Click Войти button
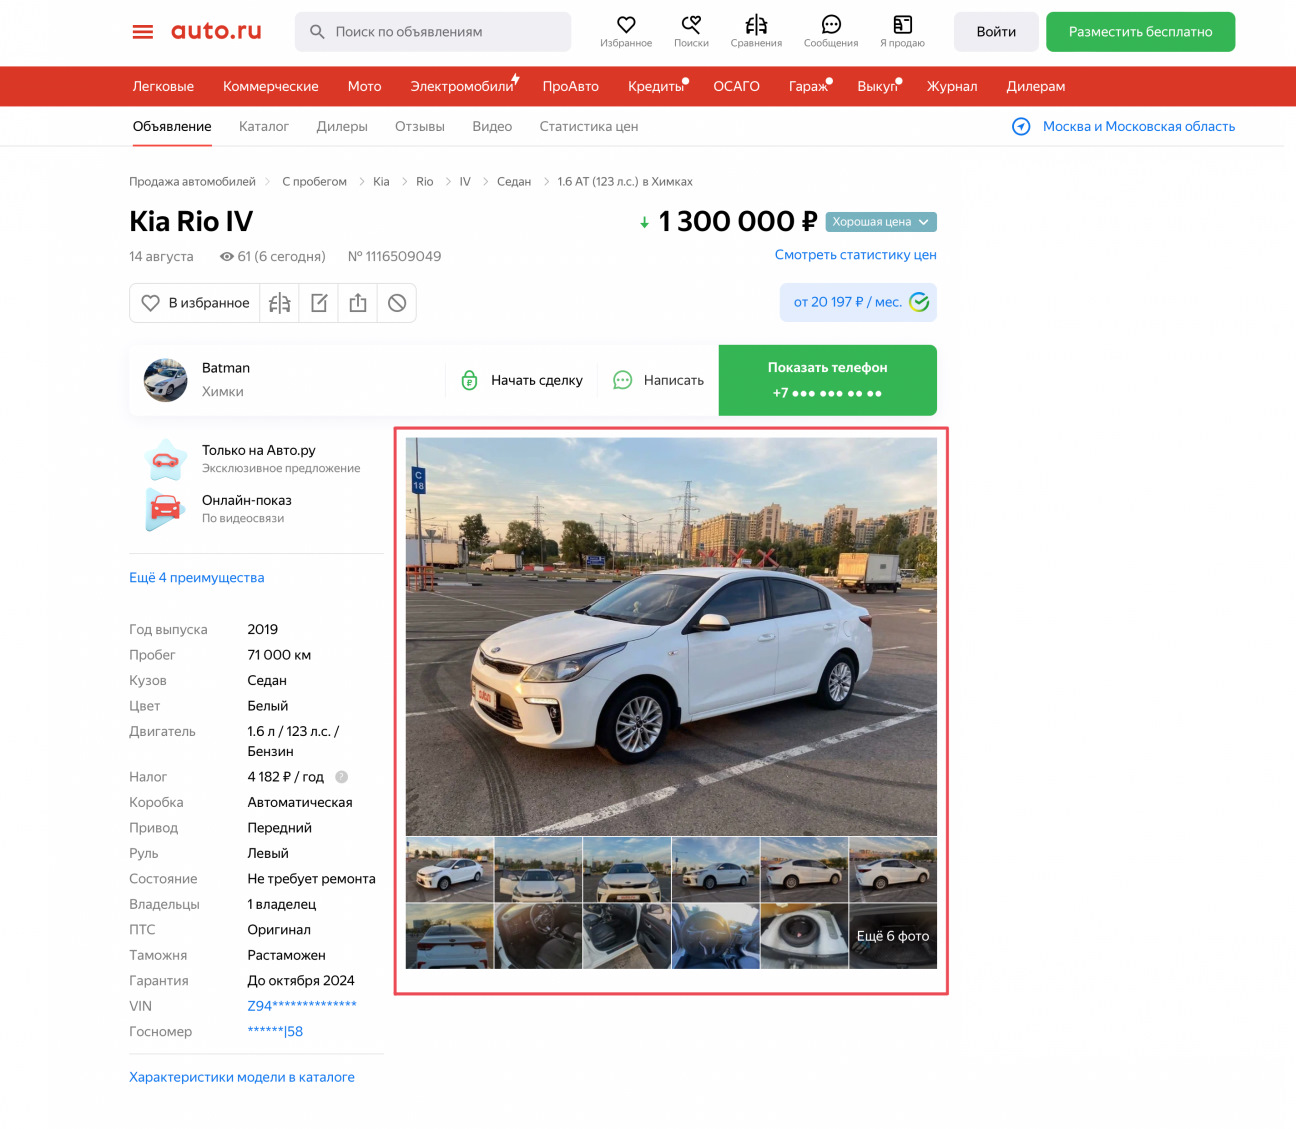This screenshot has height=1129, width=1296. 996,32
